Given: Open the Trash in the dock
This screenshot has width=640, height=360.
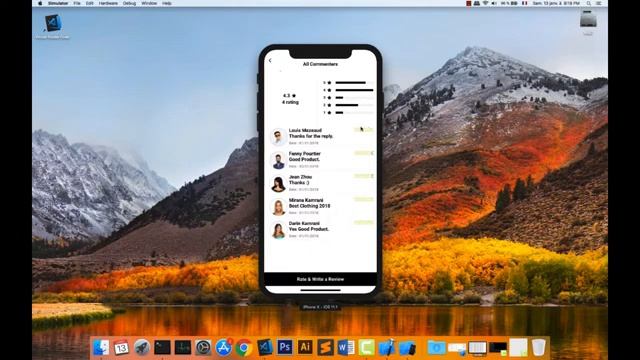Looking at the screenshot, I should tap(539, 347).
